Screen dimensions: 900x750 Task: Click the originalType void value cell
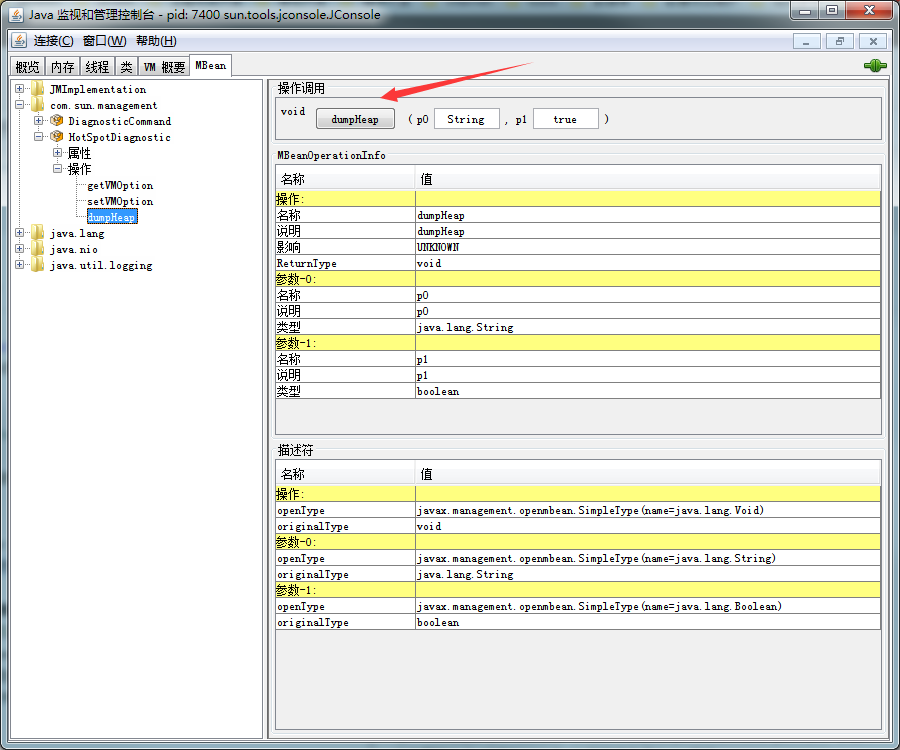pos(647,526)
